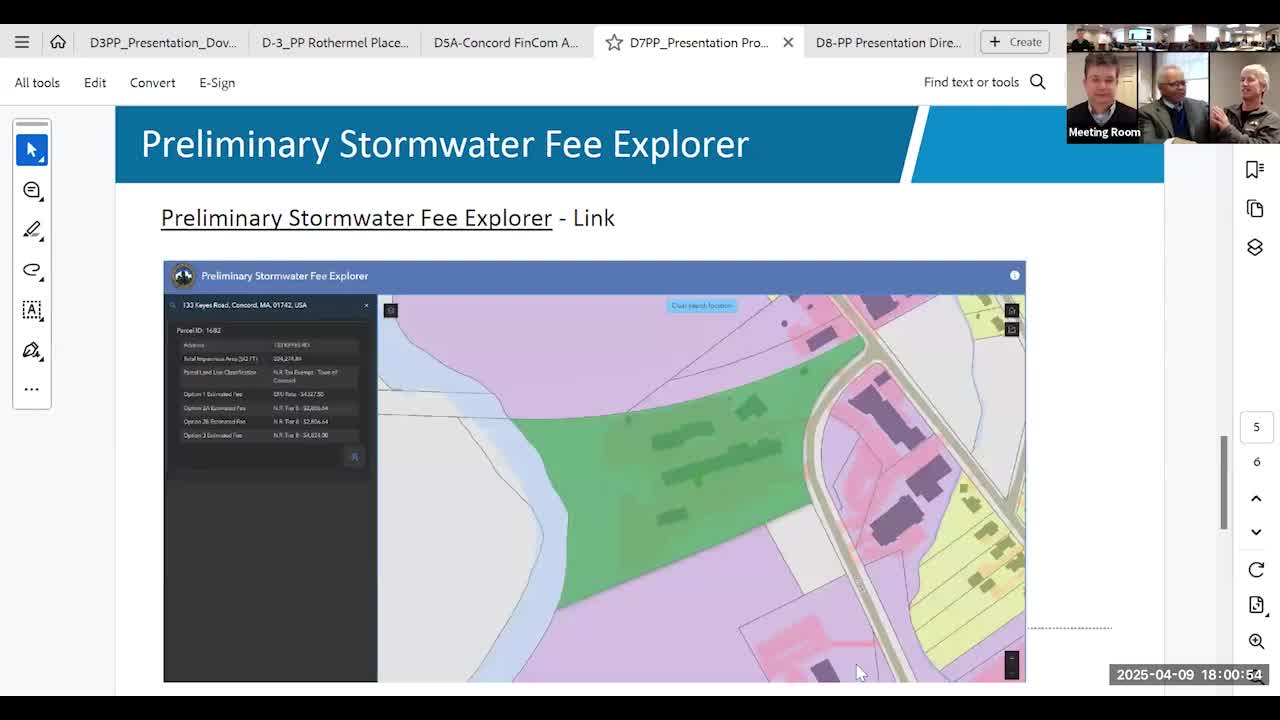This screenshot has width=1280, height=720.
Task: Switch to D3PP_Presentation_Dov tab
Action: [163, 42]
